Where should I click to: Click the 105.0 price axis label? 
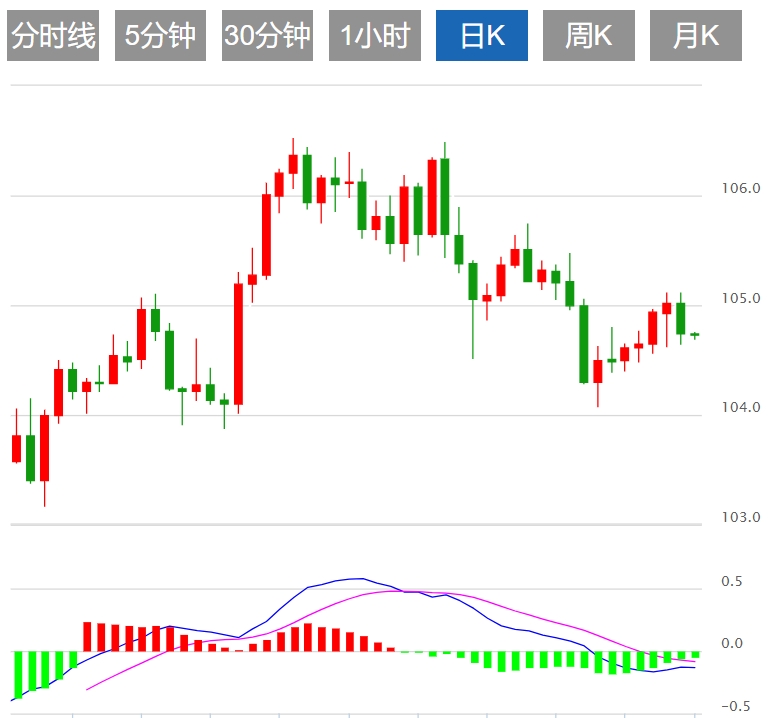(x=741, y=298)
